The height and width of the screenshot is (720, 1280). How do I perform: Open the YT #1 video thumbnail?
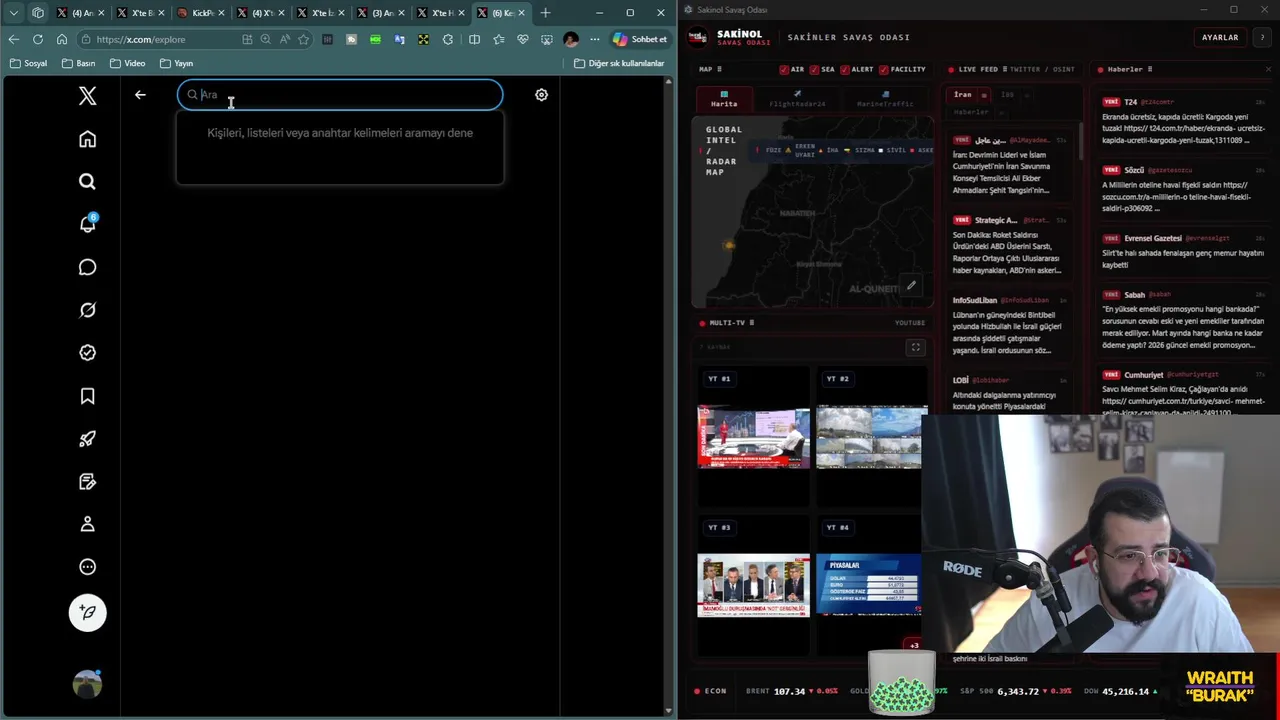tap(754, 437)
